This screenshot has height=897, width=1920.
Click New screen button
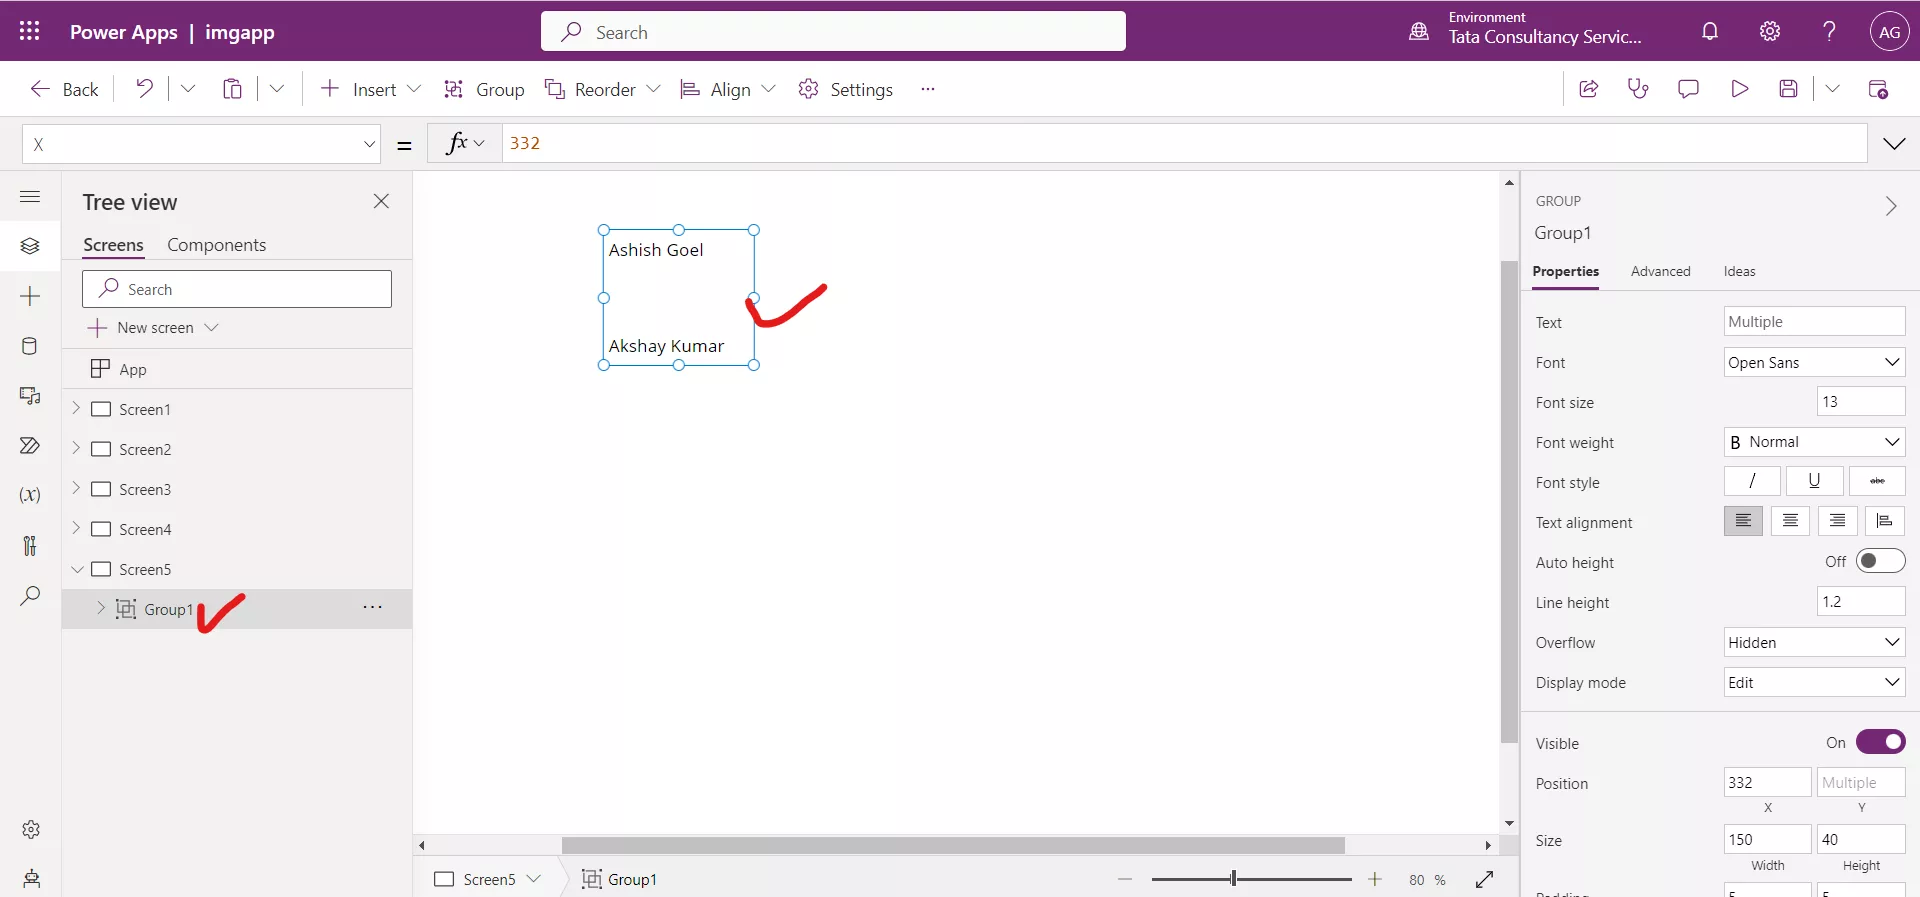pyautogui.click(x=153, y=328)
